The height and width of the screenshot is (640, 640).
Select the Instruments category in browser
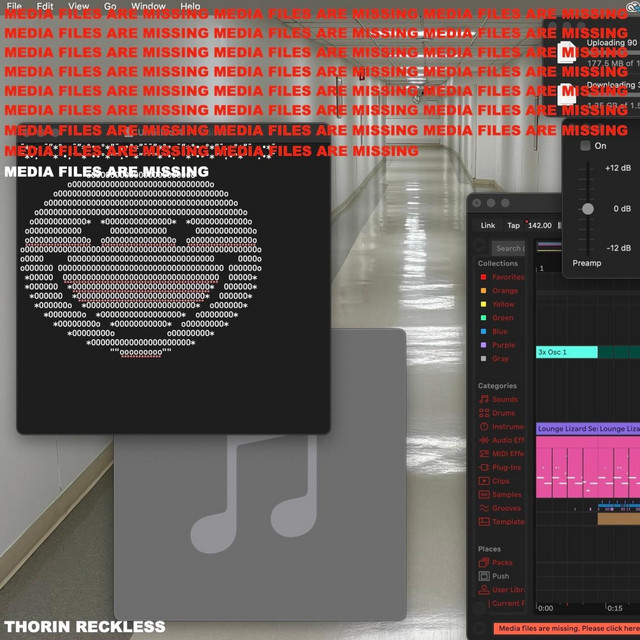tap(501, 427)
